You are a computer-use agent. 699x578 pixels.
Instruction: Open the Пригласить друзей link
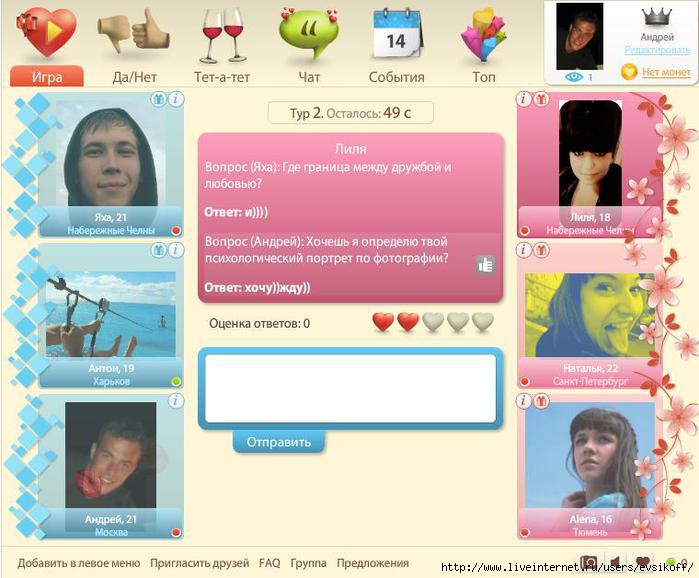pyautogui.click(x=199, y=563)
